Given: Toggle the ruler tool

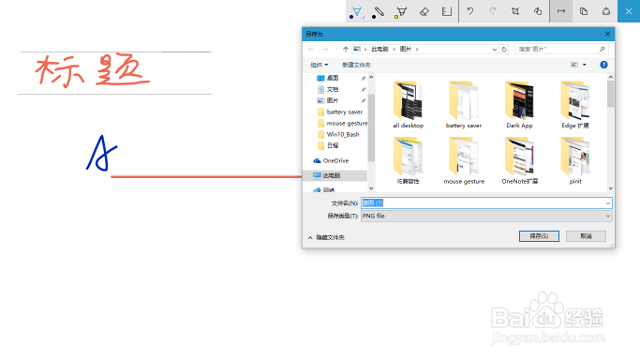Looking at the screenshot, I should (x=447, y=11).
